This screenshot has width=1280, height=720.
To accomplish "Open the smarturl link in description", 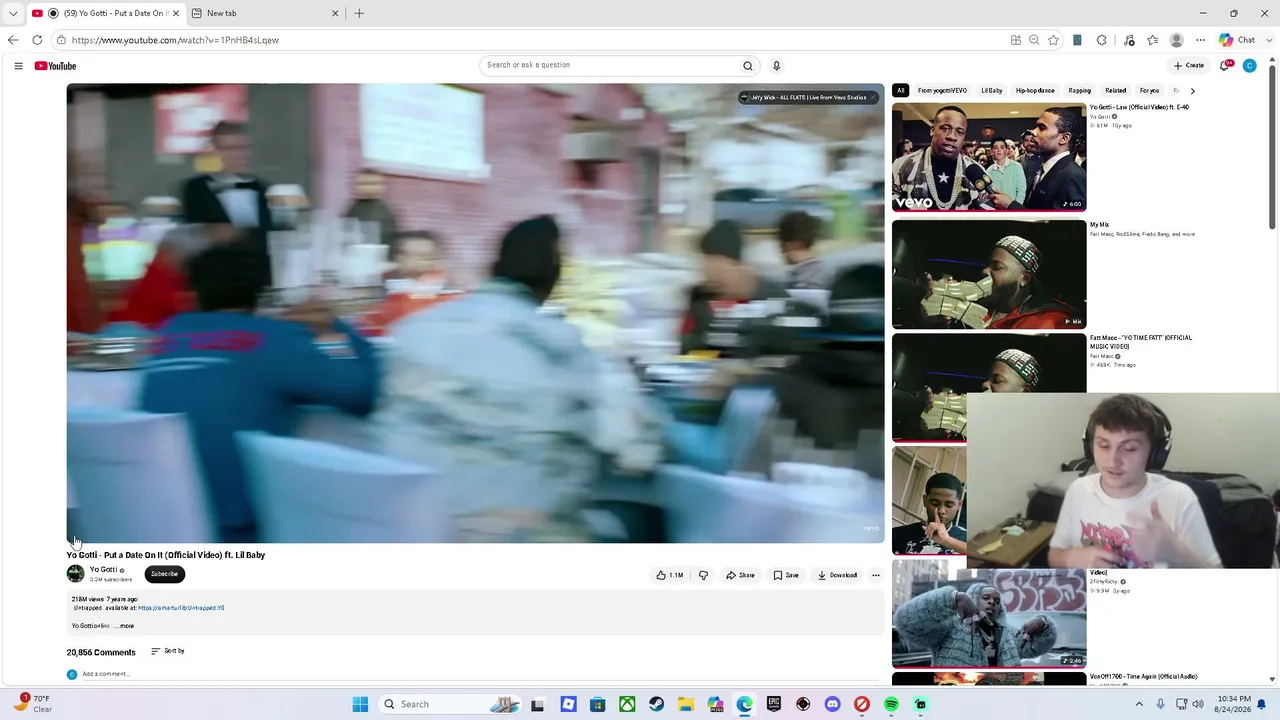I will click(x=181, y=608).
